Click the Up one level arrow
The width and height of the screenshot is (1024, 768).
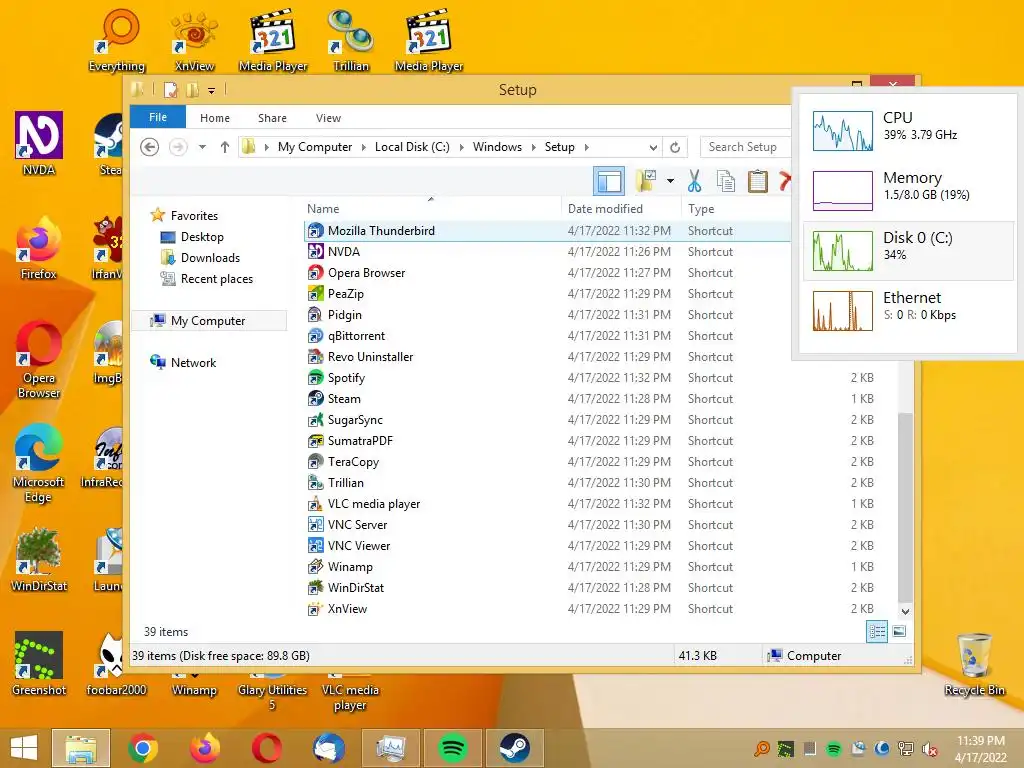[x=225, y=147]
